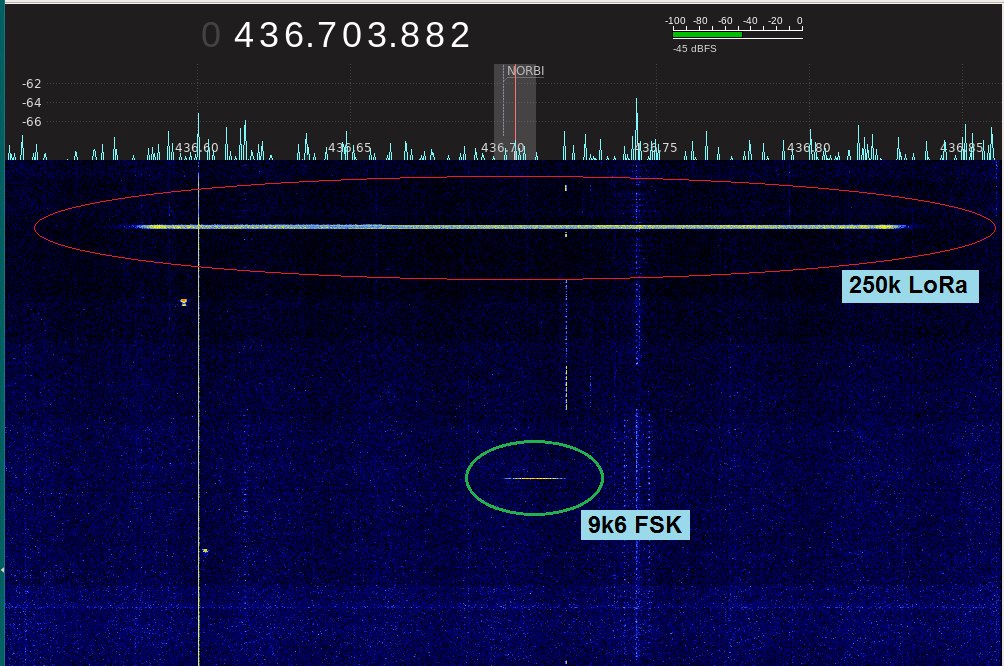The image size is (1004, 666).
Task: Click the wide LoRa signal streak in waterfall
Action: 520,227
